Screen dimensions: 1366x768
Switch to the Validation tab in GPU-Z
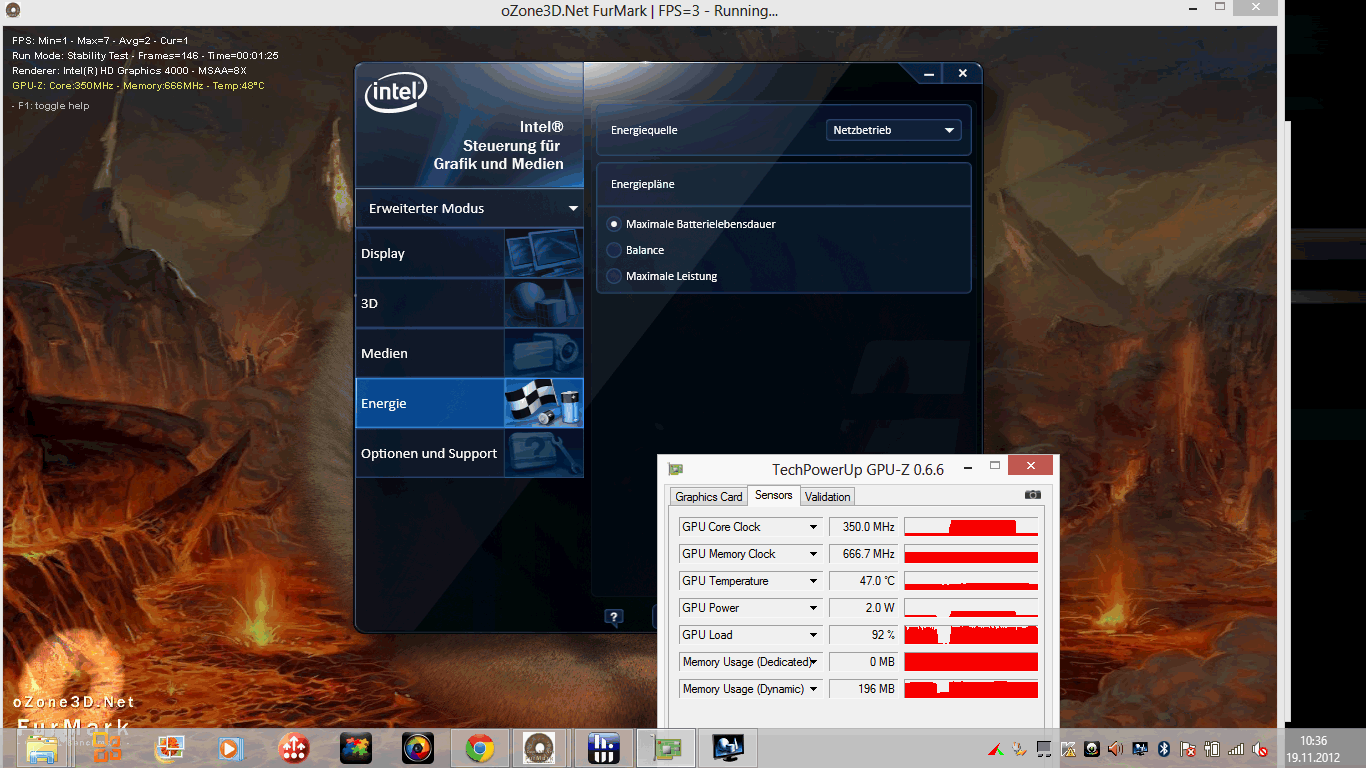coord(828,497)
